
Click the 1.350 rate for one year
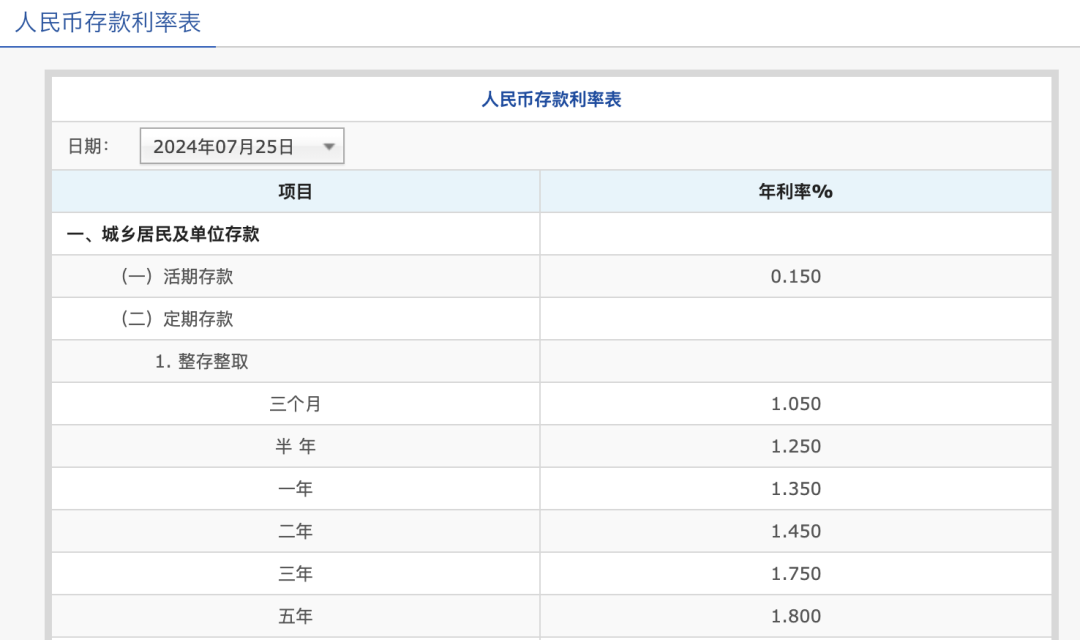click(x=795, y=489)
